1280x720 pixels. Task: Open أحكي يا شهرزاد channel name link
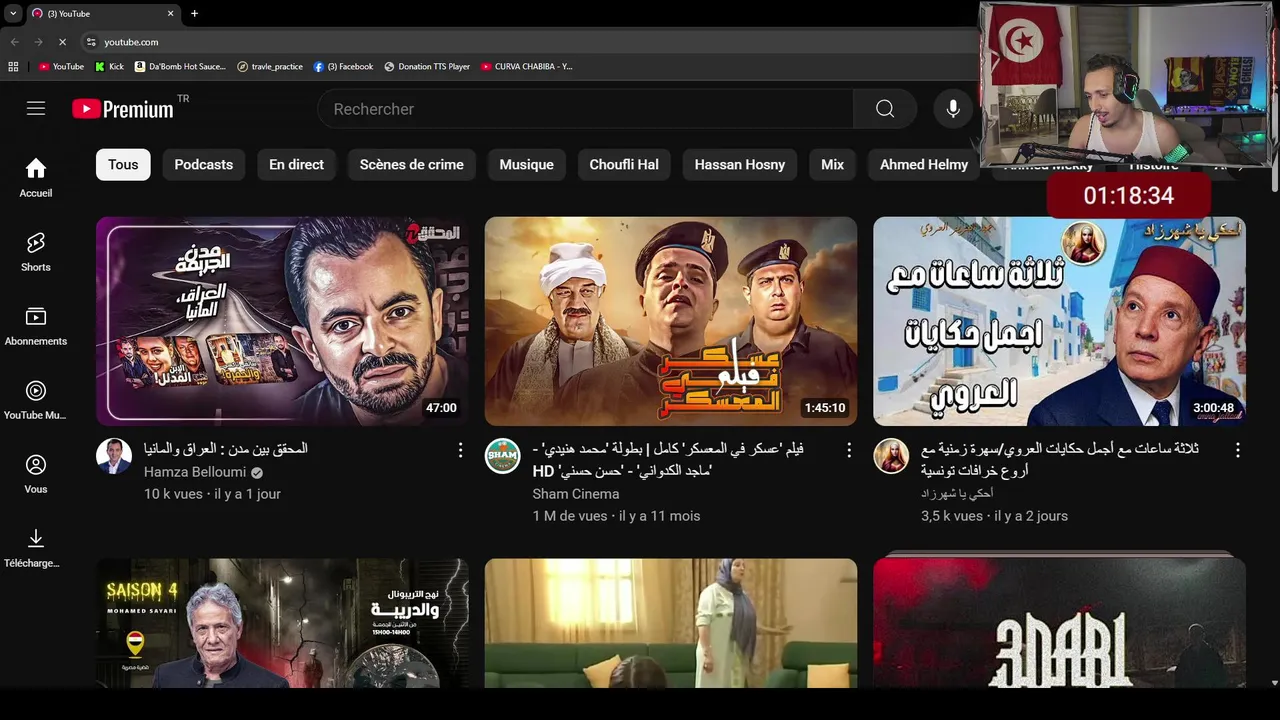click(x=957, y=494)
